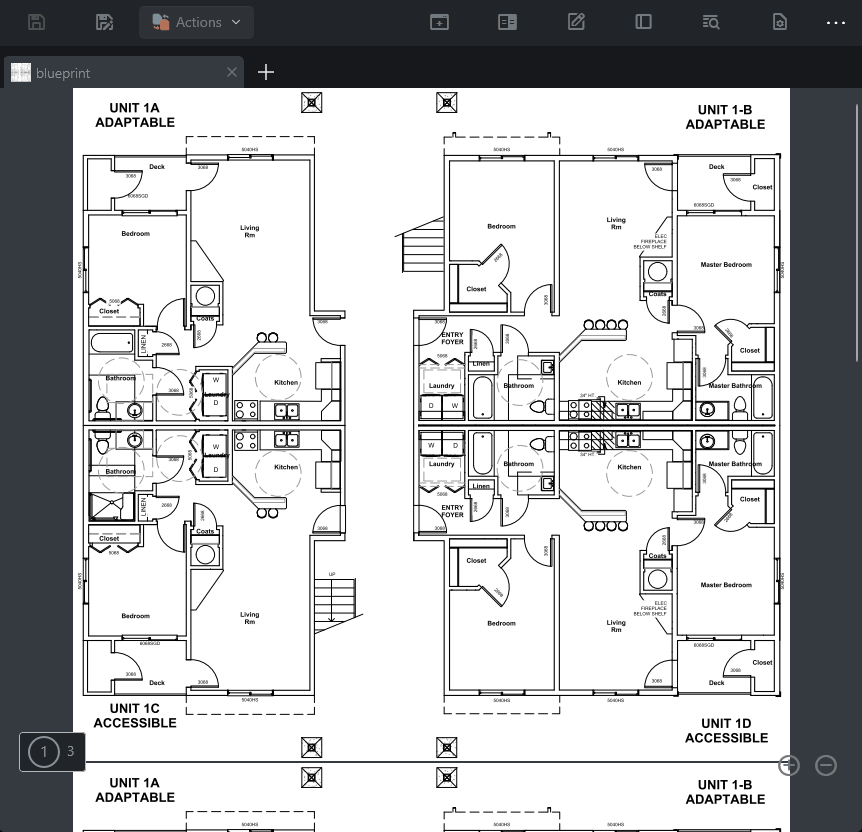
Task: Click the blueprint tab thumbnail icon
Action: tap(20, 72)
